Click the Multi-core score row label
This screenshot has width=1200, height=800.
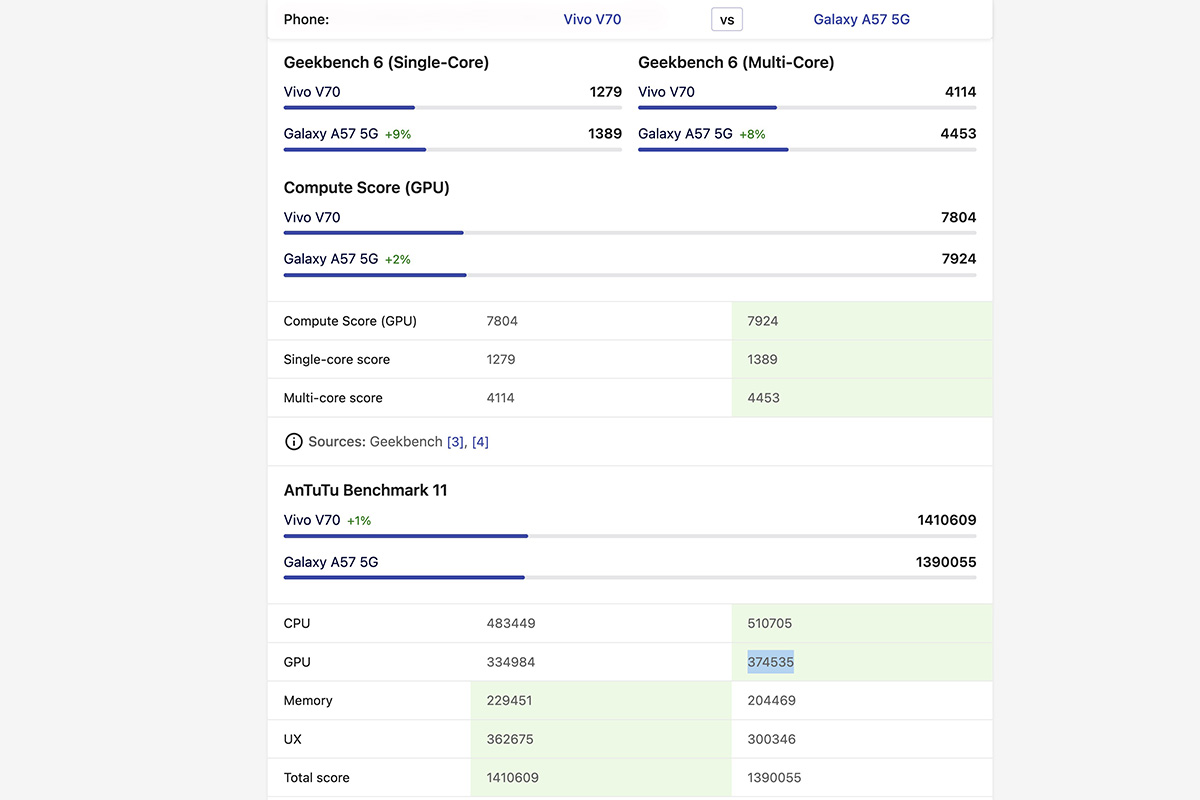click(333, 397)
